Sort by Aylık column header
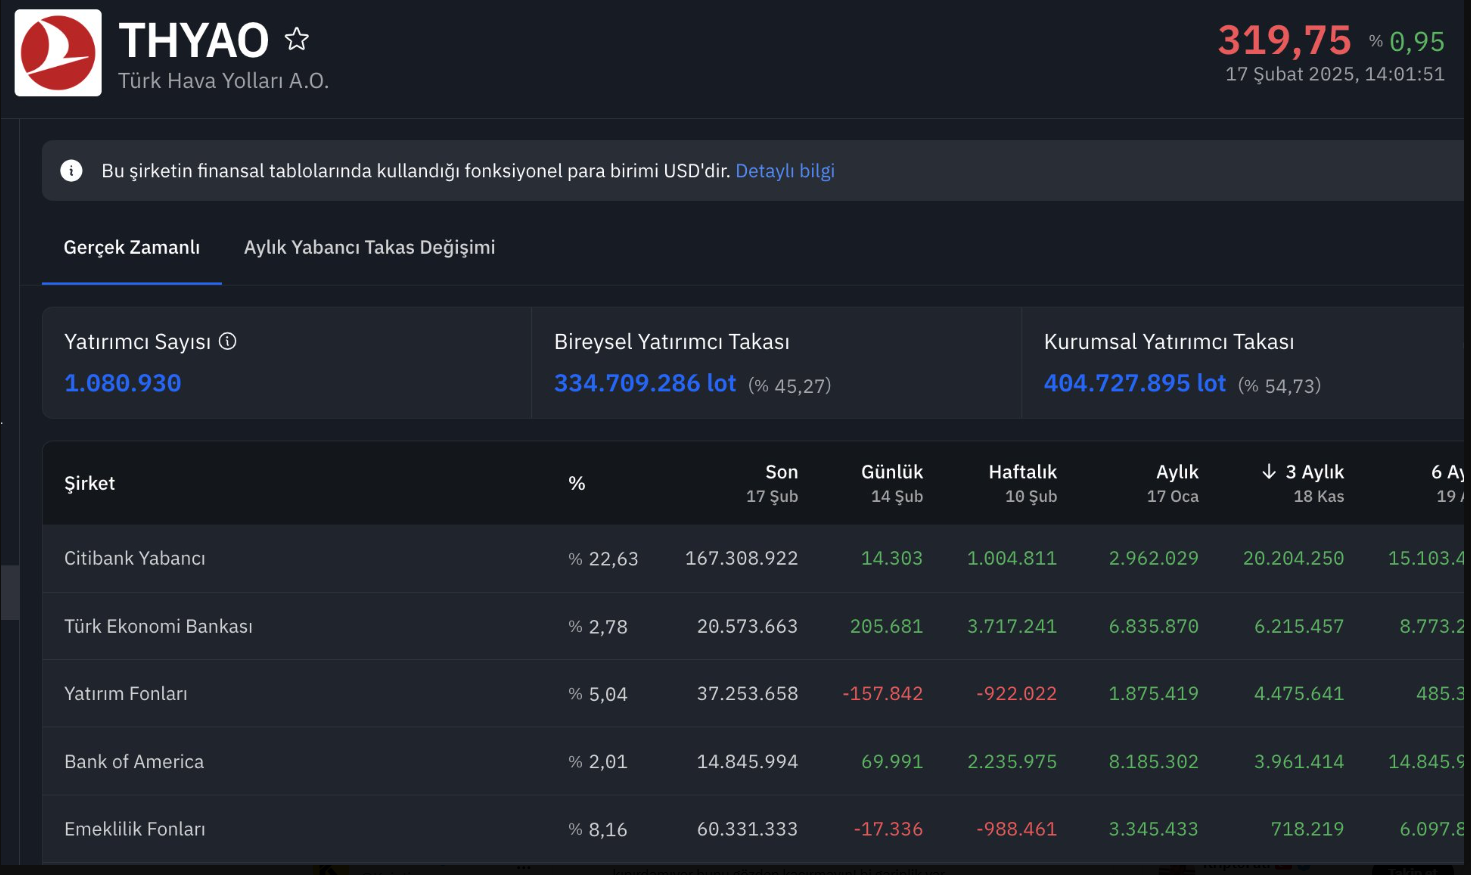The width and height of the screenshot is (1471, 875). tap(1177, 472)
